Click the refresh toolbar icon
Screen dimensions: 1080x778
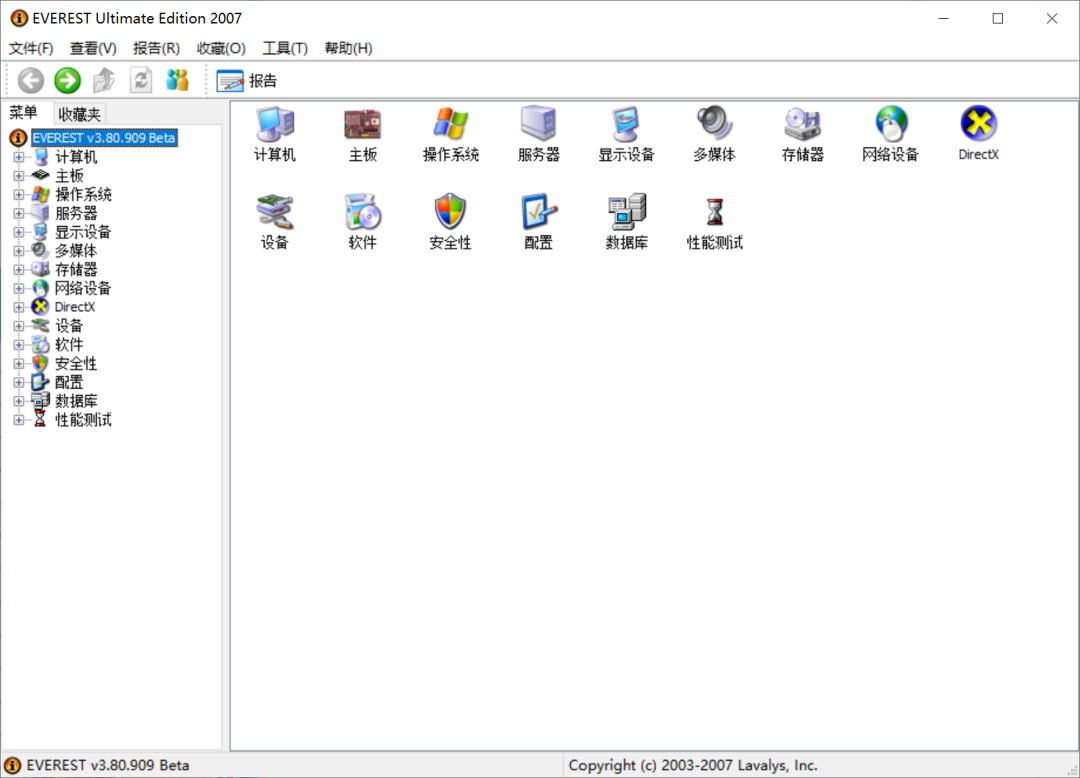141,81
